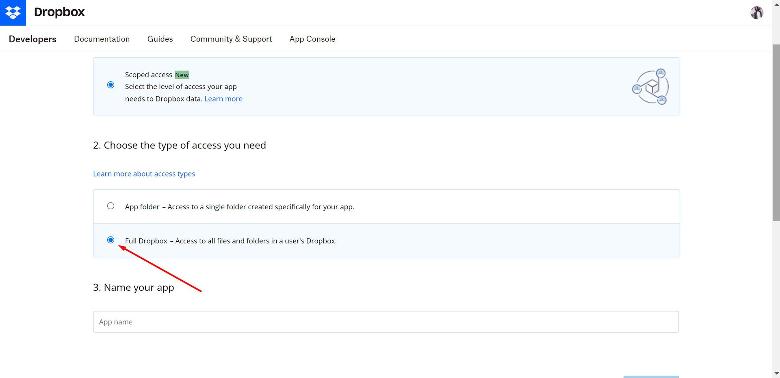780x378 pixels.
Task: Follow the Learn more link
Action: (223, 98)
